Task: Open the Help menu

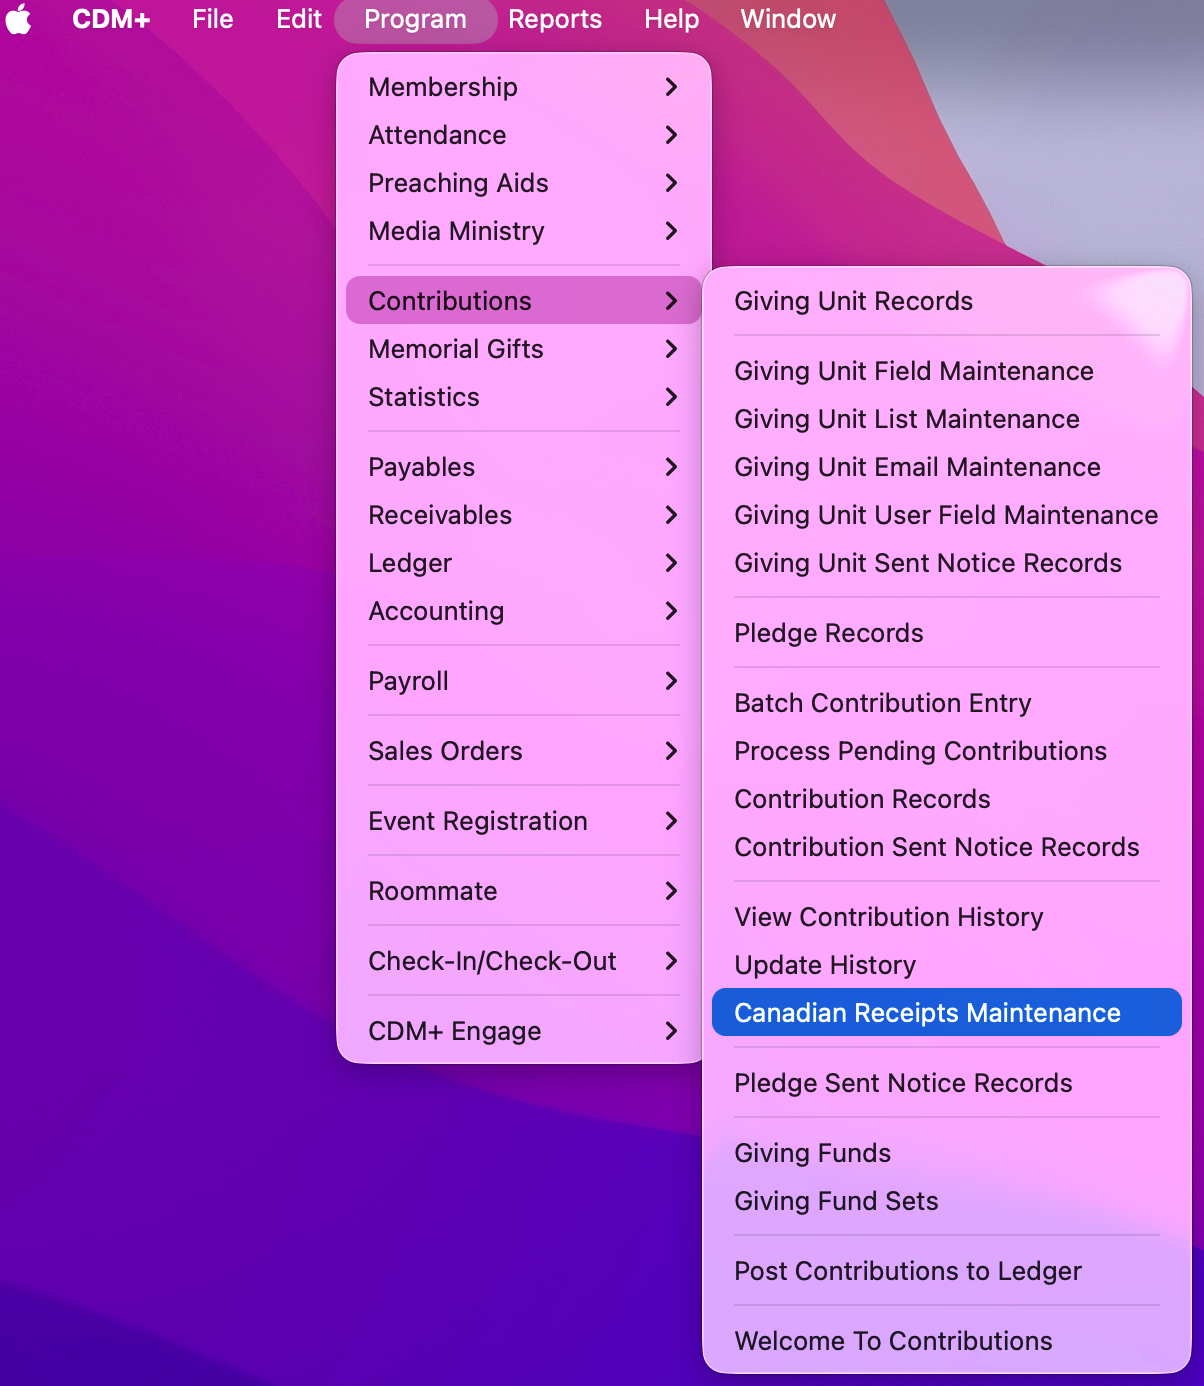Action: [x=672, y=19]
